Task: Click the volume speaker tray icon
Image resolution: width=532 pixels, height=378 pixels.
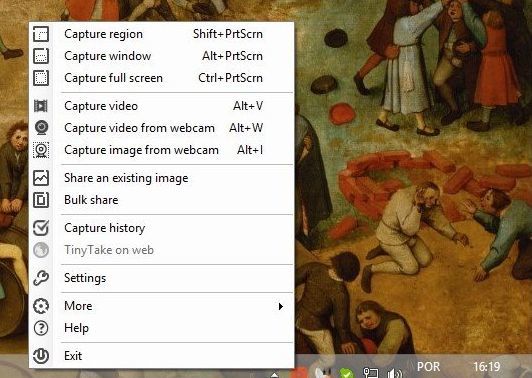Action: coord(395,373)
